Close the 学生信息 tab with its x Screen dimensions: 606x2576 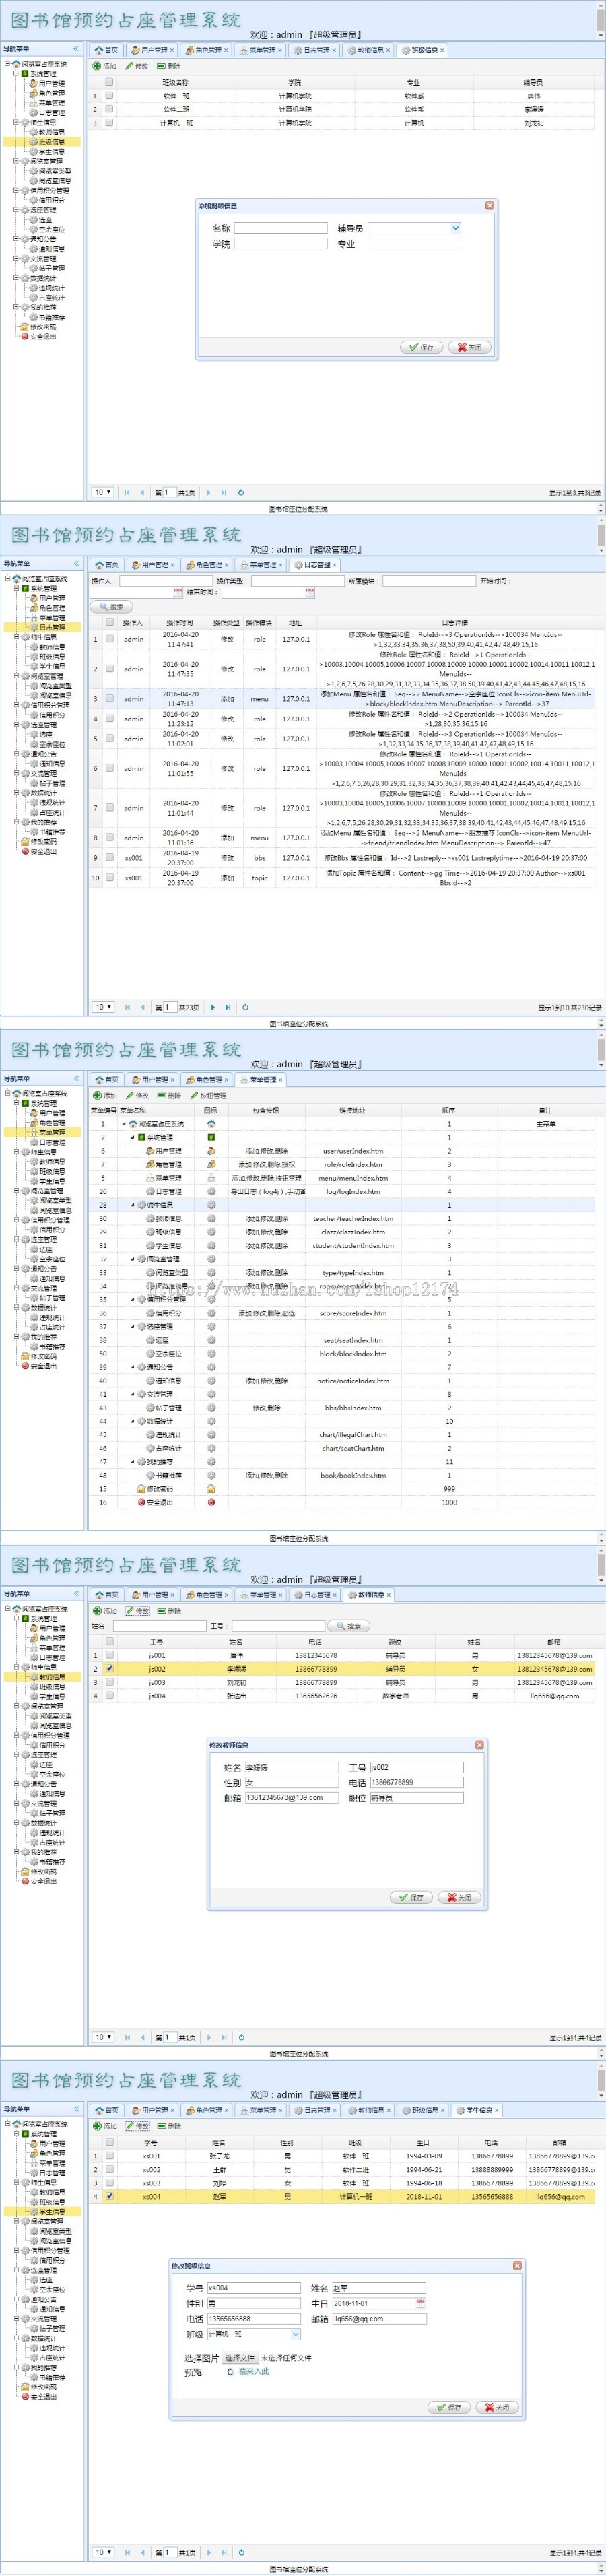pyautogui.click(x=496, y=2110)
